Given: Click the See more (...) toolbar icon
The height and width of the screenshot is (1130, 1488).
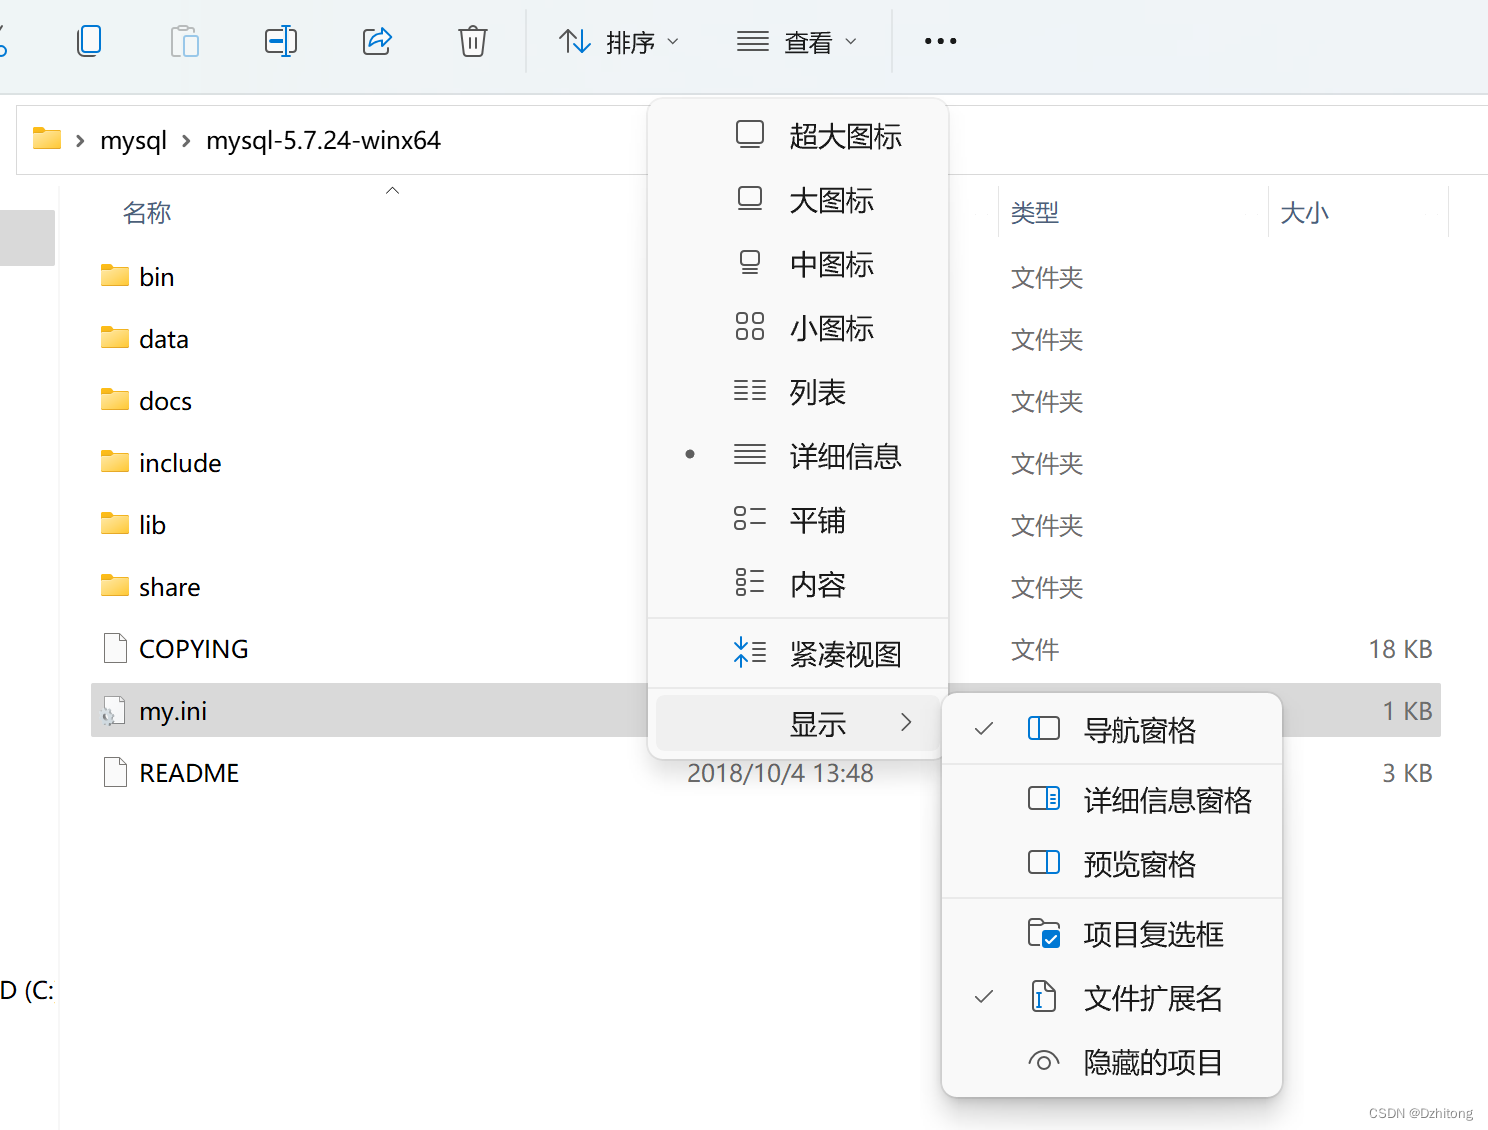Looking at the screenshot, I should pyautogui.click(x=940, y=41).
